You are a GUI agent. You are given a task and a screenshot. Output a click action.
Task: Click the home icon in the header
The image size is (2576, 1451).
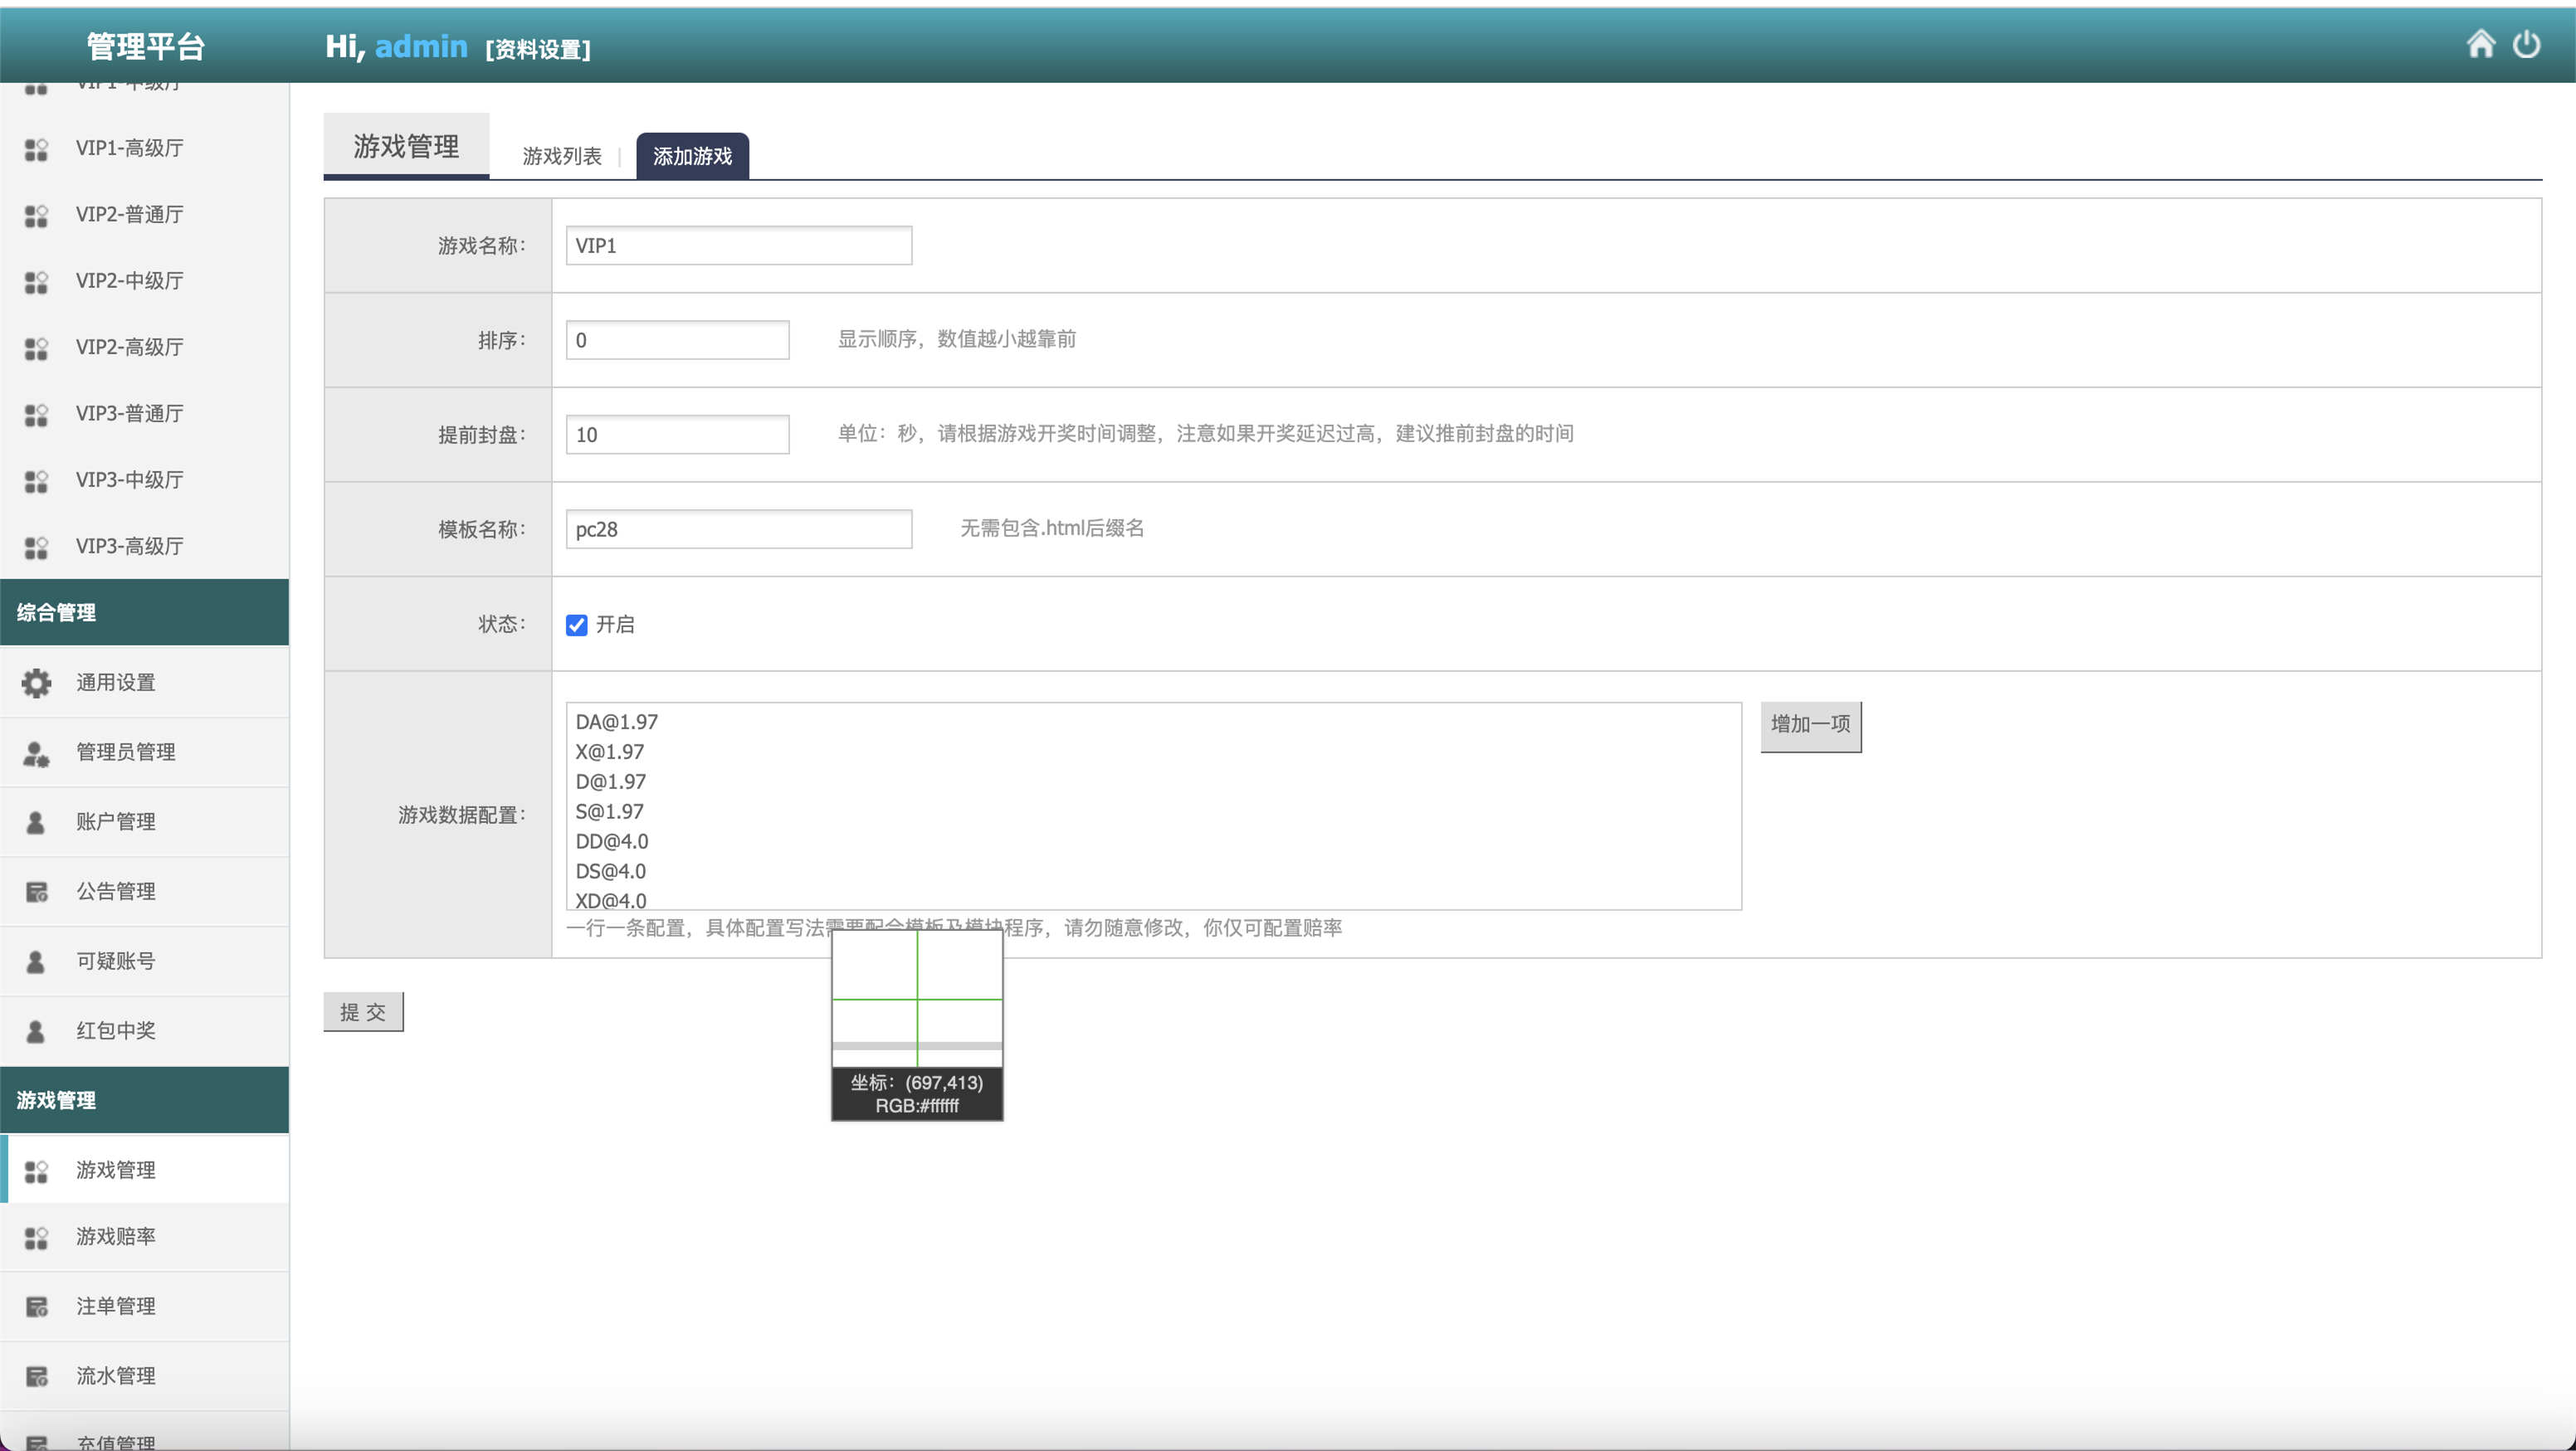click(2480, 45)
